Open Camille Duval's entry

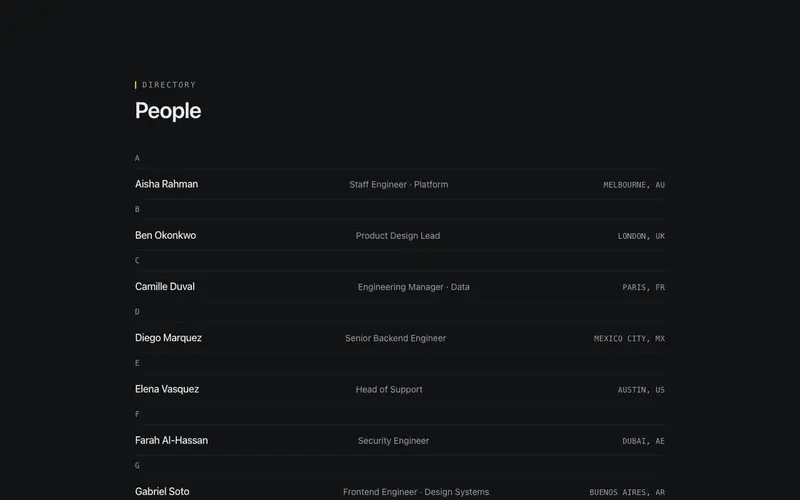[x=400, y=287]
